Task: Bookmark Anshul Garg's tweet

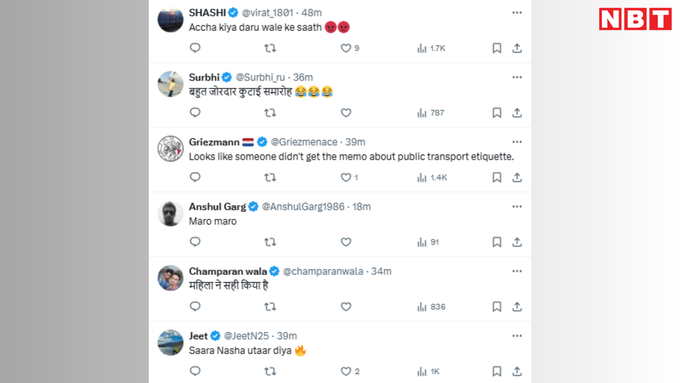Action: tap(497, 242)
